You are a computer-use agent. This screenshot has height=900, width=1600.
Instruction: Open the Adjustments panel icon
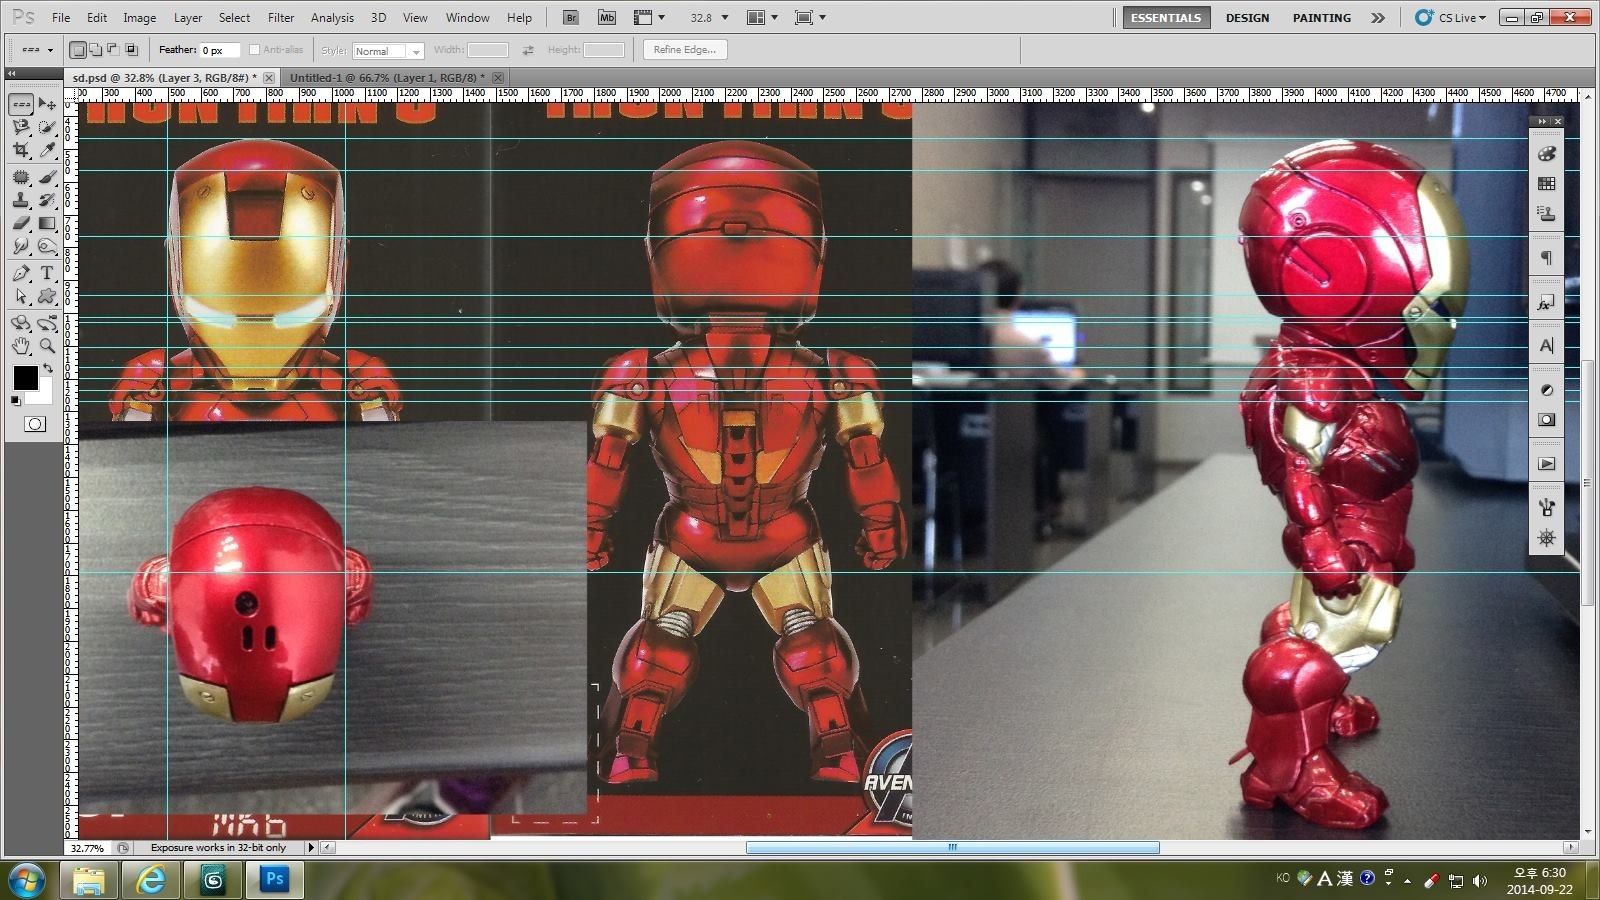click(x=1546, y=390)
